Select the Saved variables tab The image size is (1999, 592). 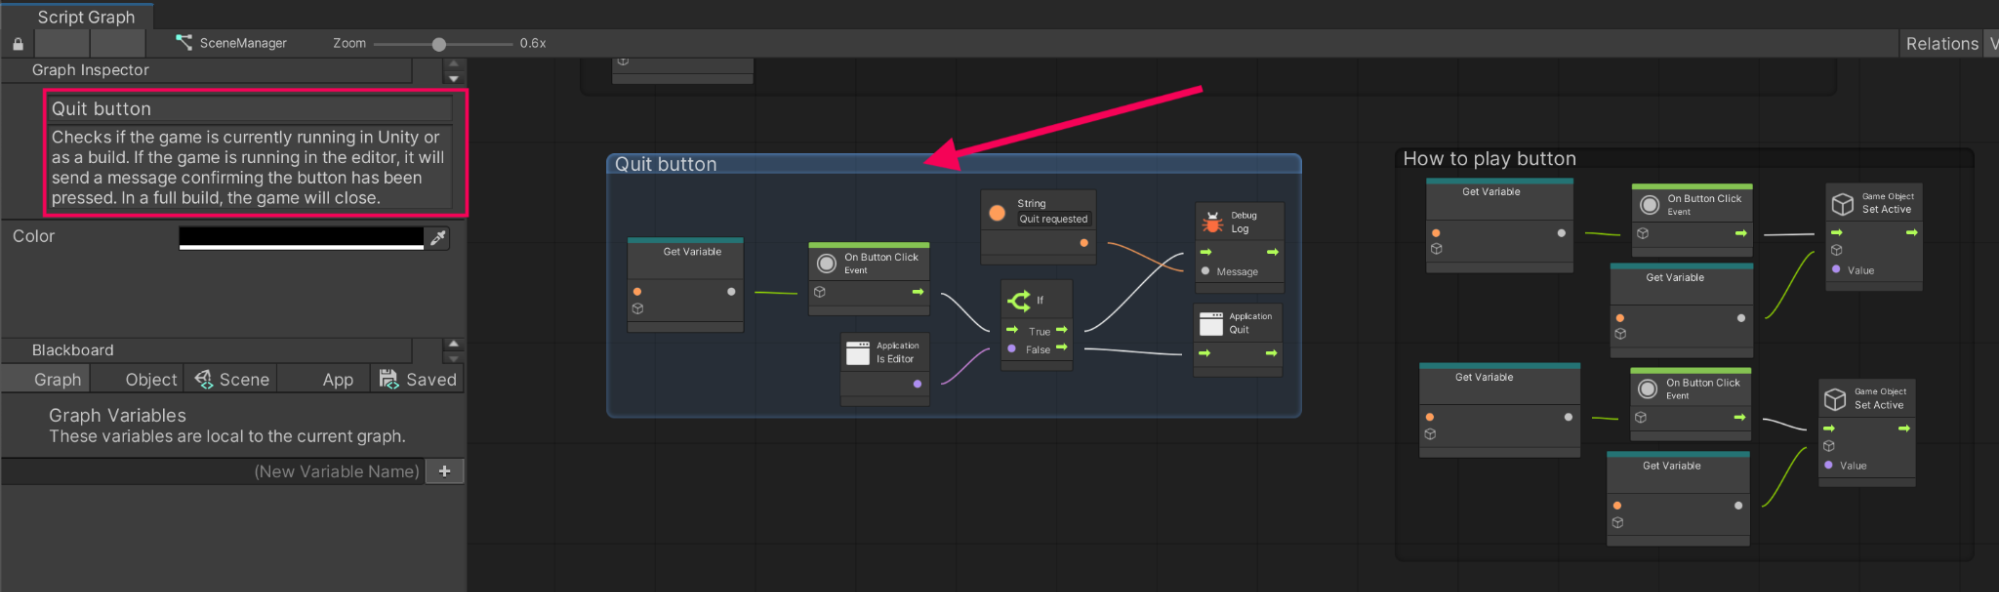coord(418,380)
